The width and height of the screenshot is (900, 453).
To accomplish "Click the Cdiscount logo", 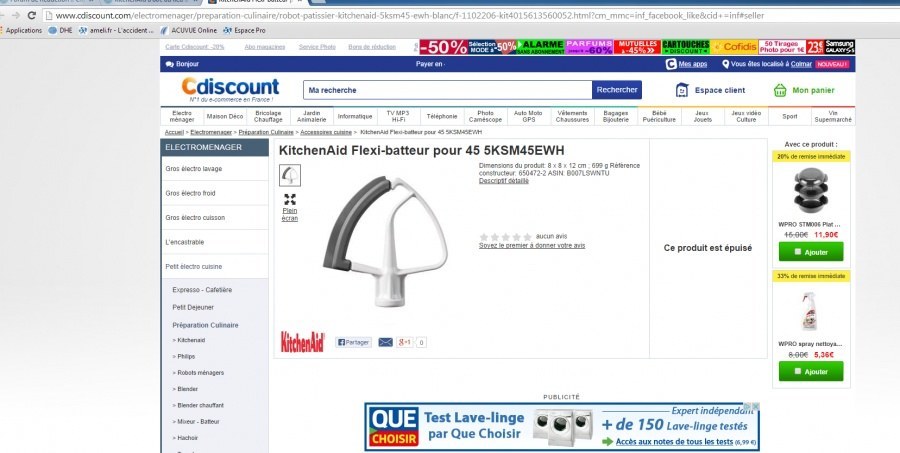I will coord(230,88).
